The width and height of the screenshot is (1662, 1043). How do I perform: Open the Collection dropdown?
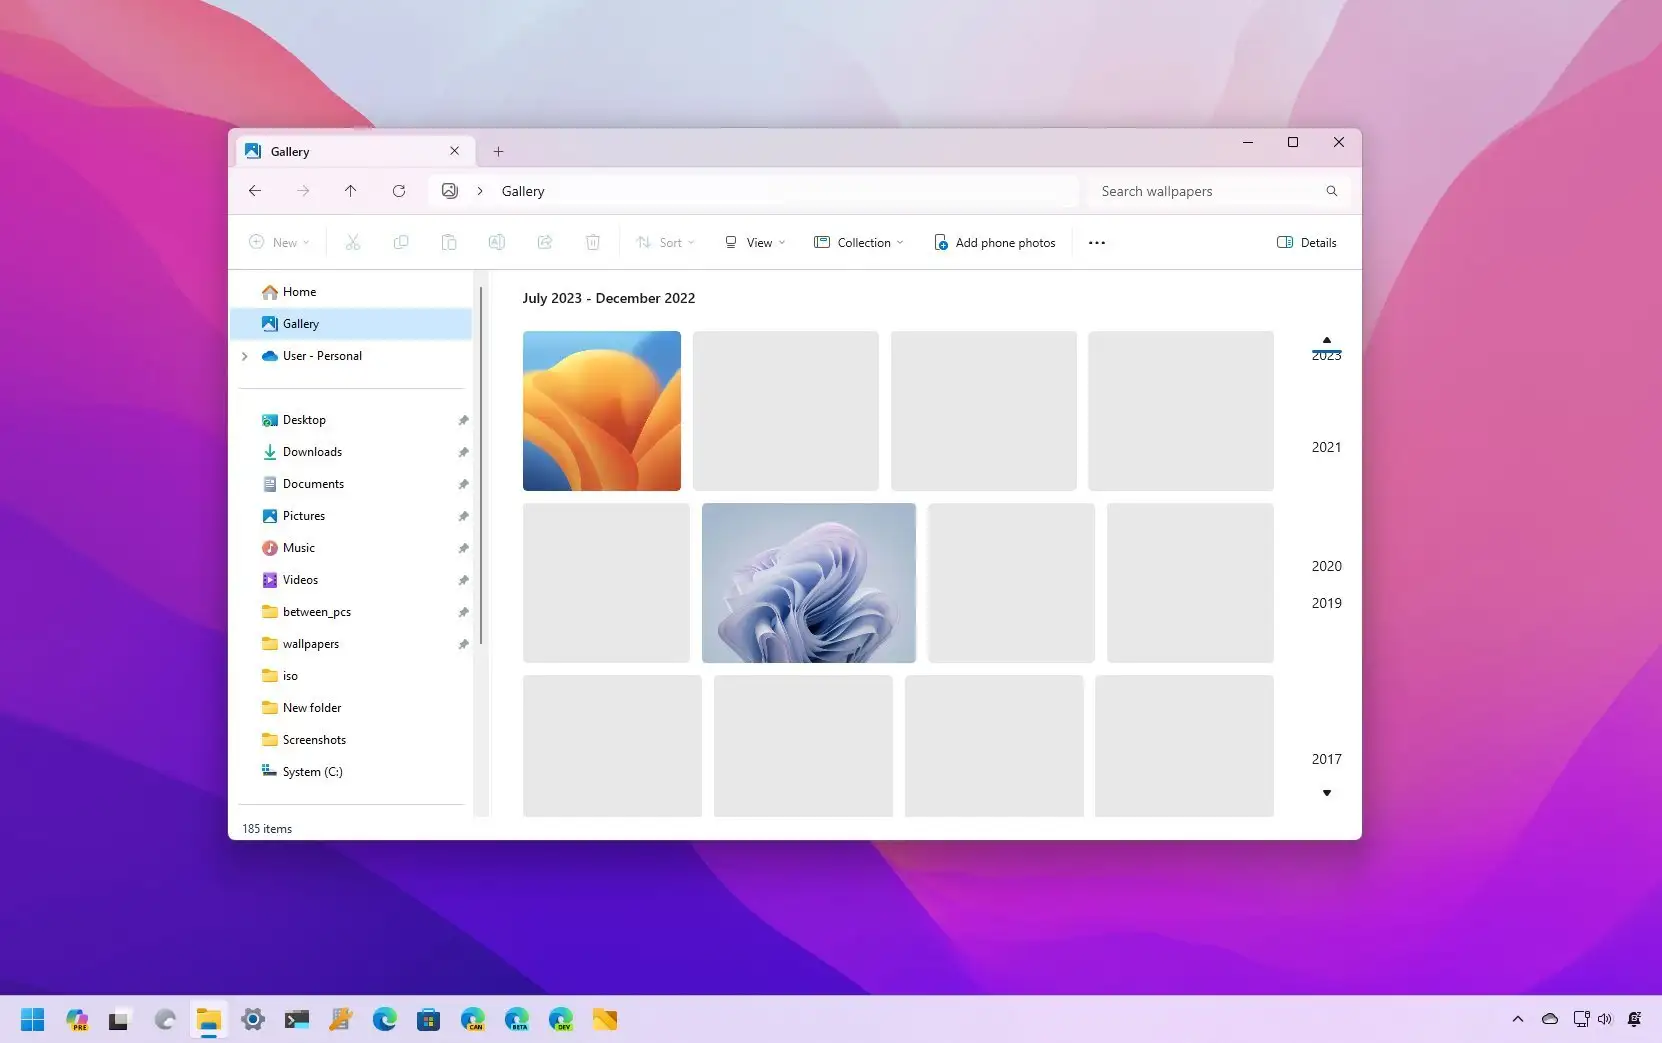[x=859, y=242]
